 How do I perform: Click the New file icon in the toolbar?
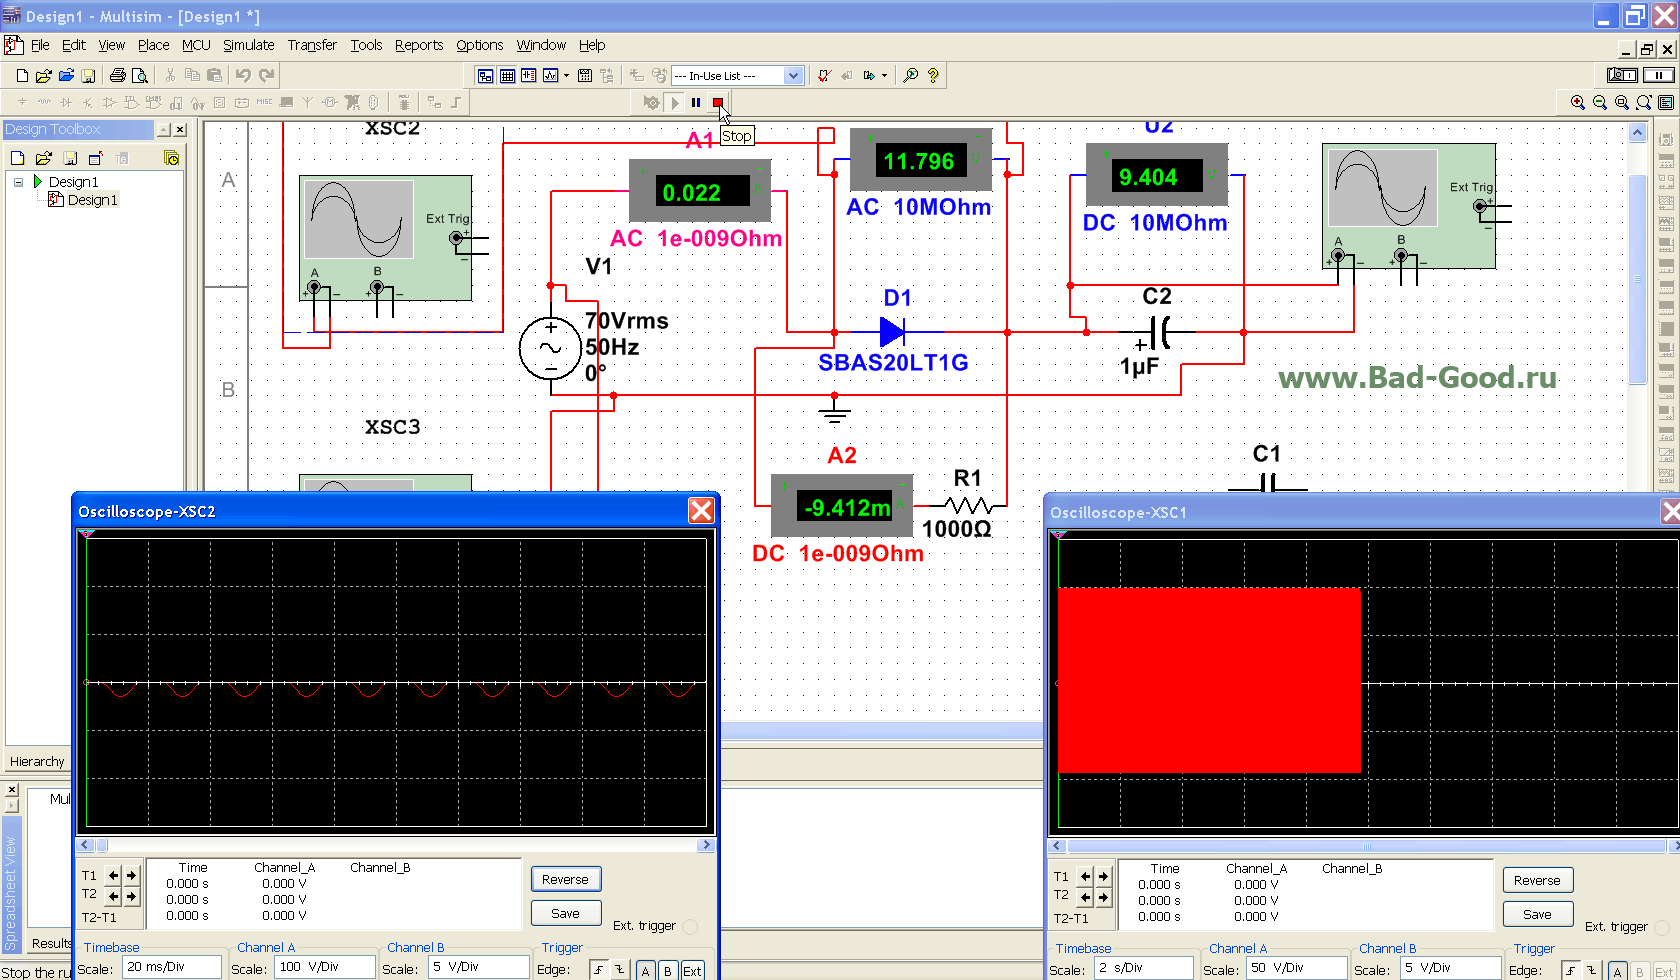(x=22, y=75)
